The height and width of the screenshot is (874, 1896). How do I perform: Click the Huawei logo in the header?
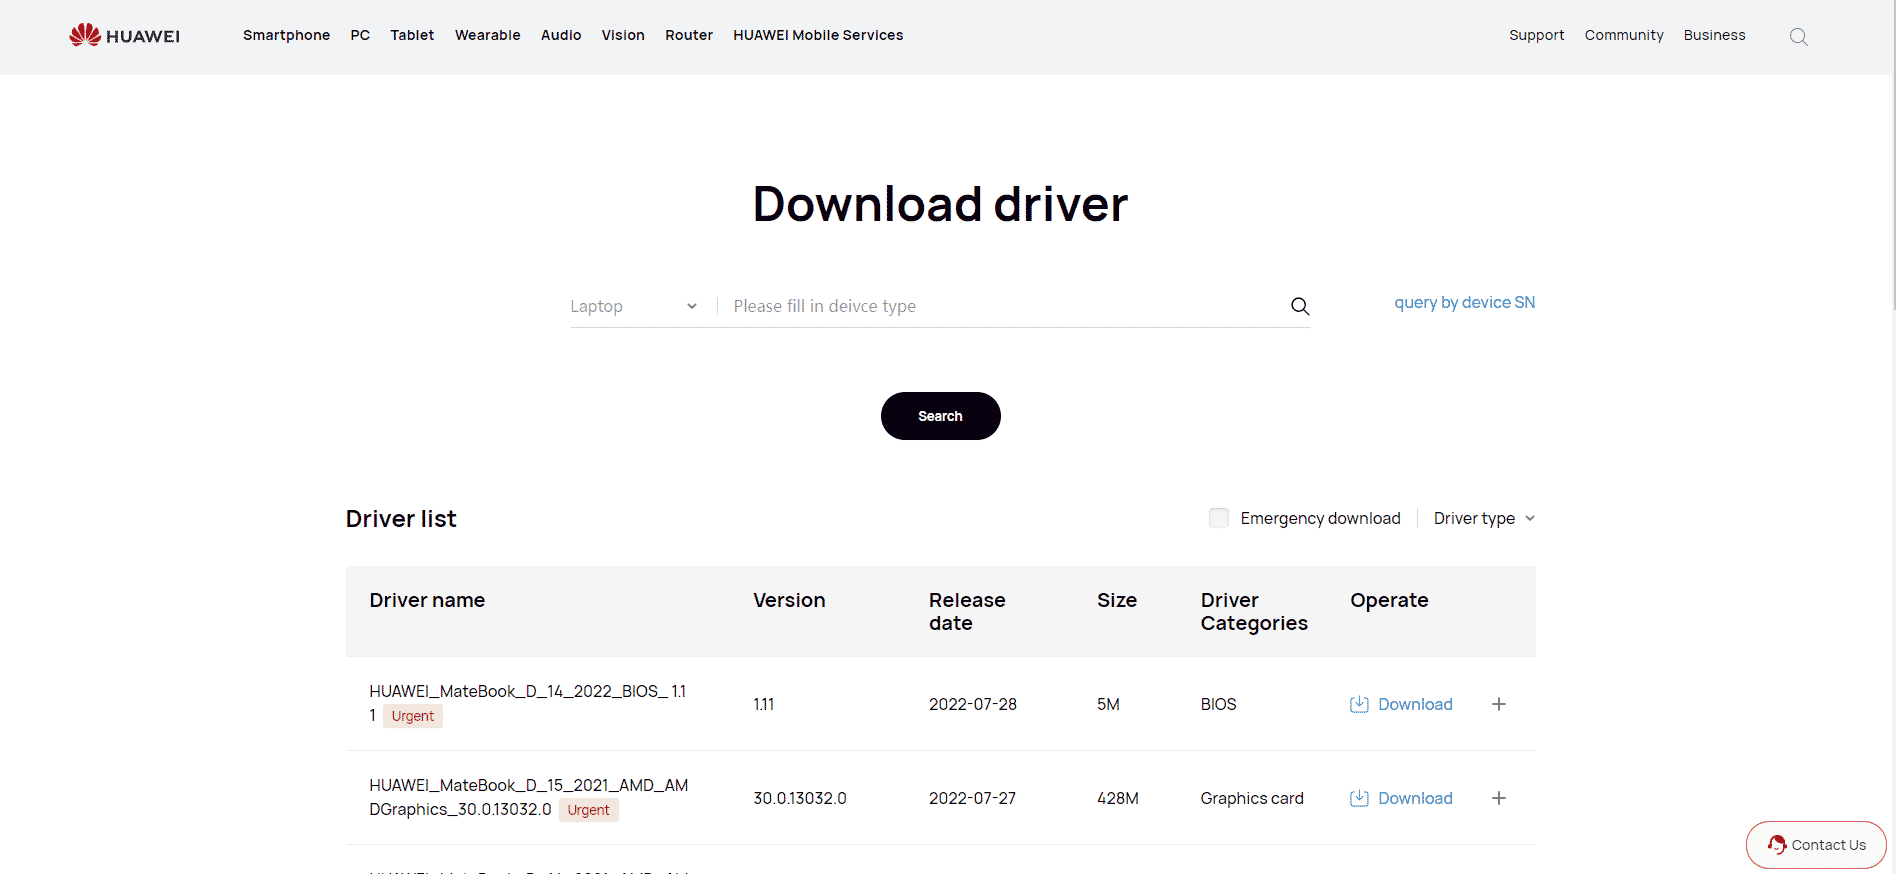[125, 35]
